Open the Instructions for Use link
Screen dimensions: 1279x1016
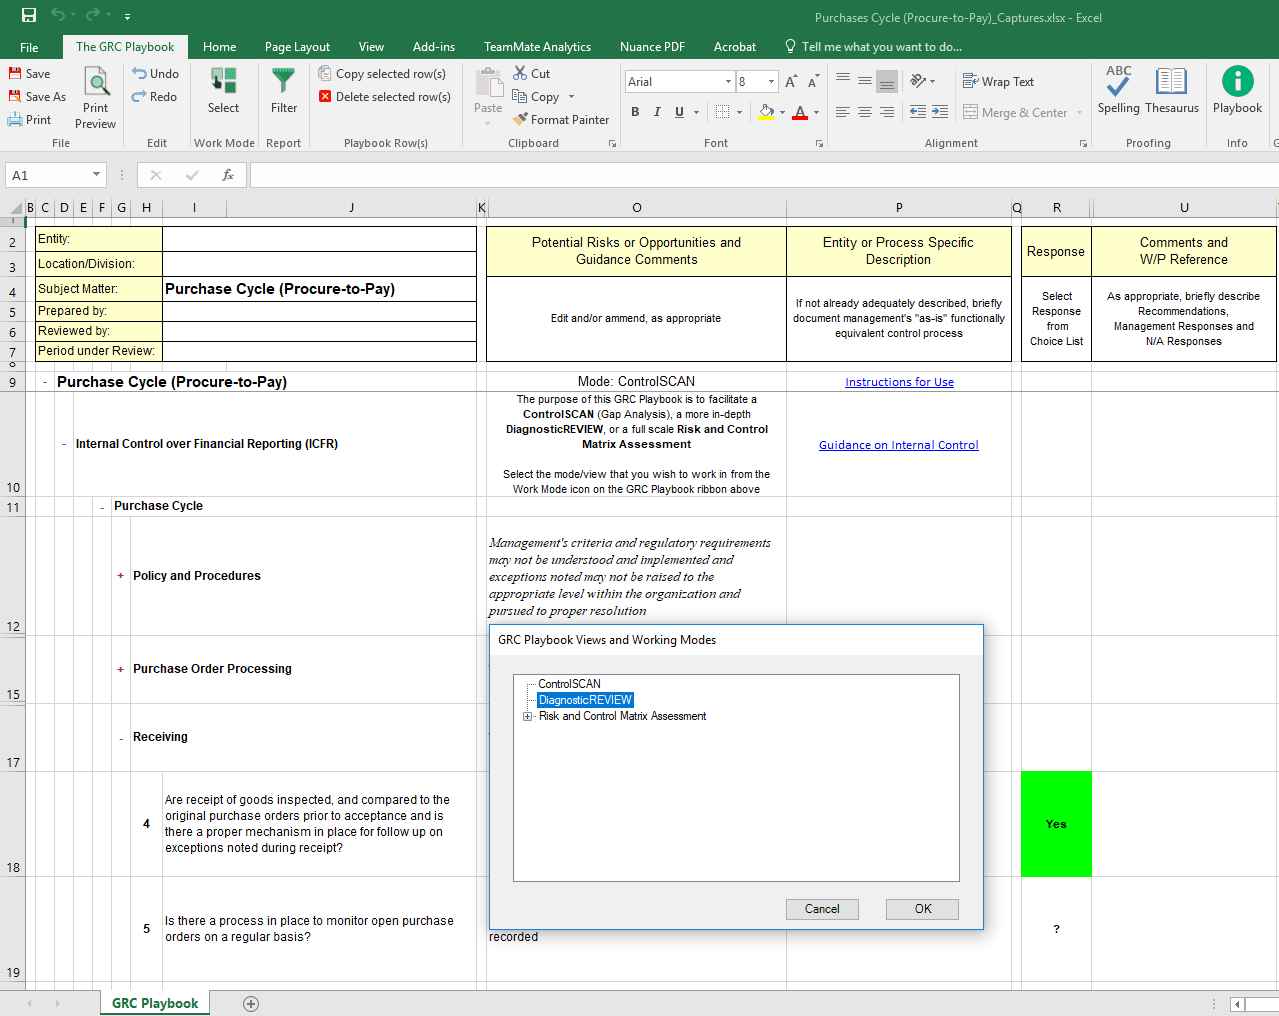[898, 381]
